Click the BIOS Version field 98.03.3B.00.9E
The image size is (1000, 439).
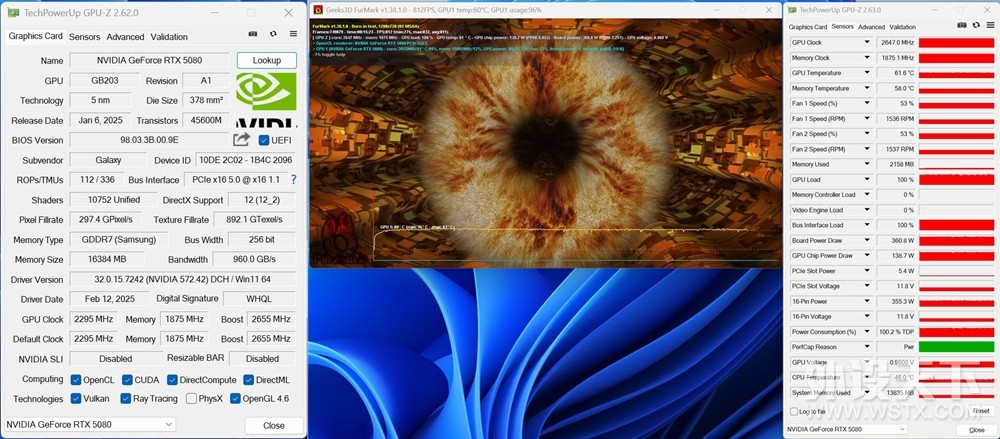(x=149, y=140)
